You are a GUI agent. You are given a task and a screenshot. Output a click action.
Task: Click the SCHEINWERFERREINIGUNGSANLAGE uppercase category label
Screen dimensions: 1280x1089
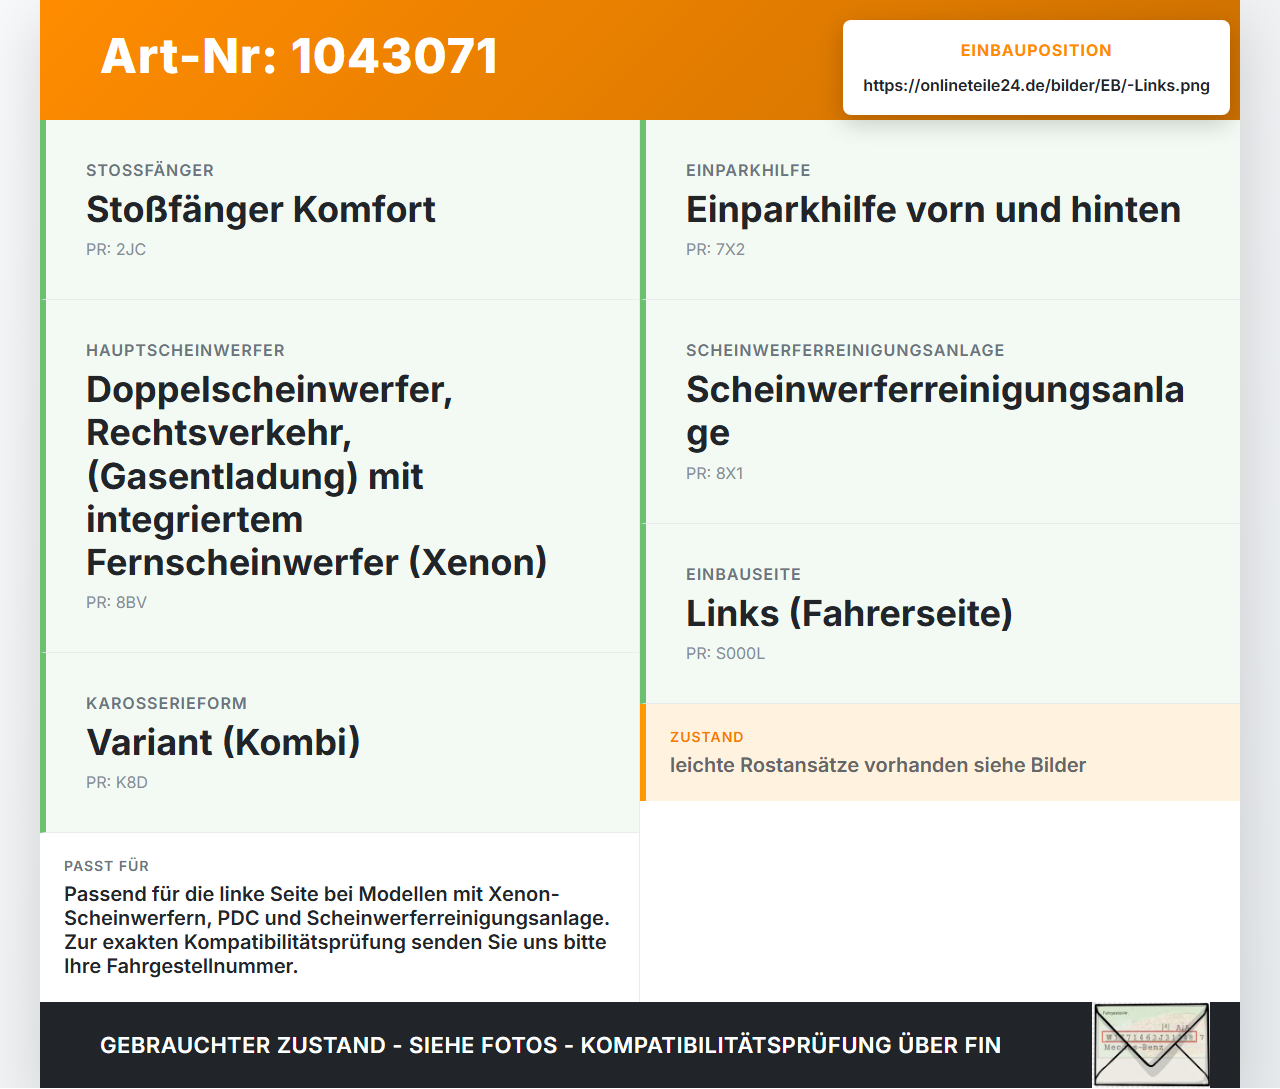pos(845,350)
